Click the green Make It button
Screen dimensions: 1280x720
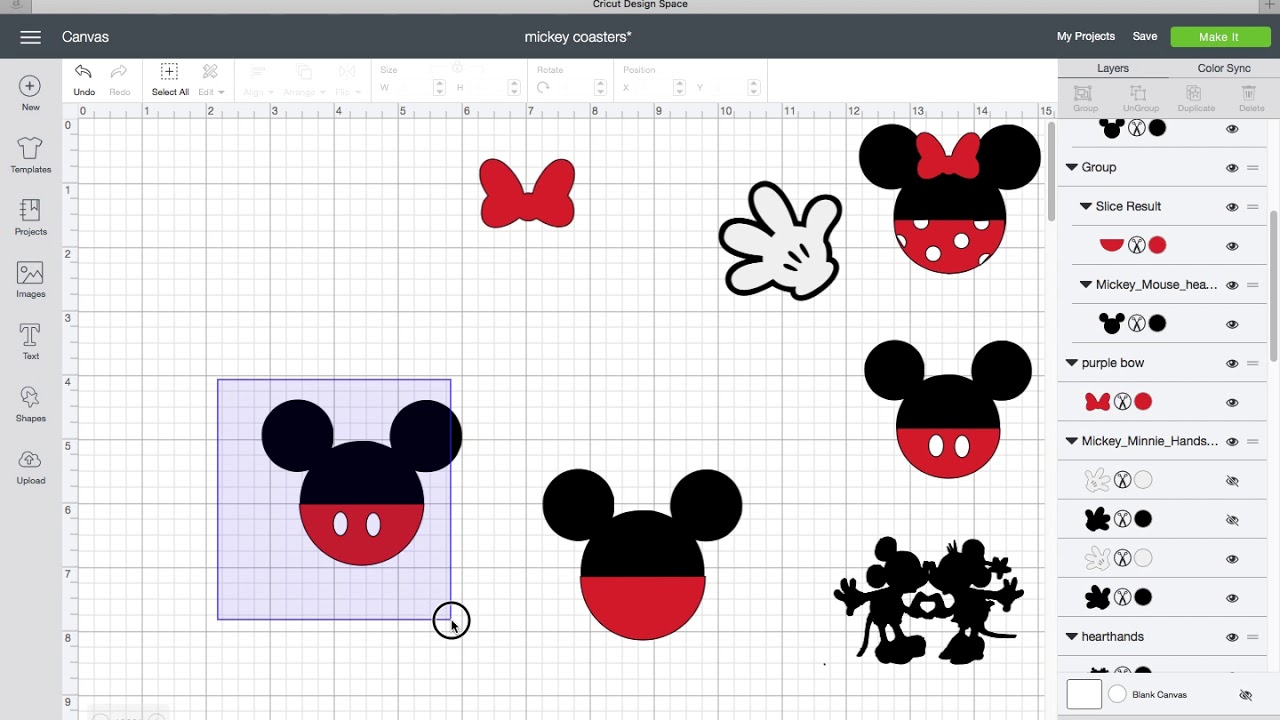[x=1219, y=37]
